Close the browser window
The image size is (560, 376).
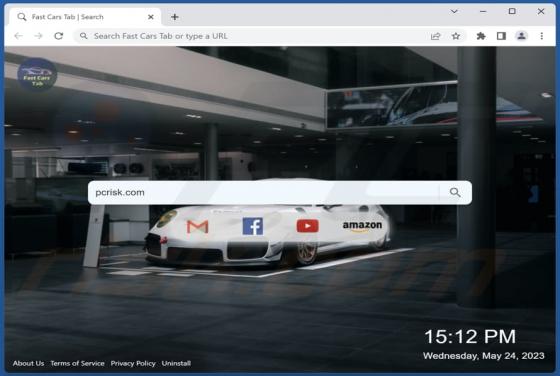tap(541, 11)
